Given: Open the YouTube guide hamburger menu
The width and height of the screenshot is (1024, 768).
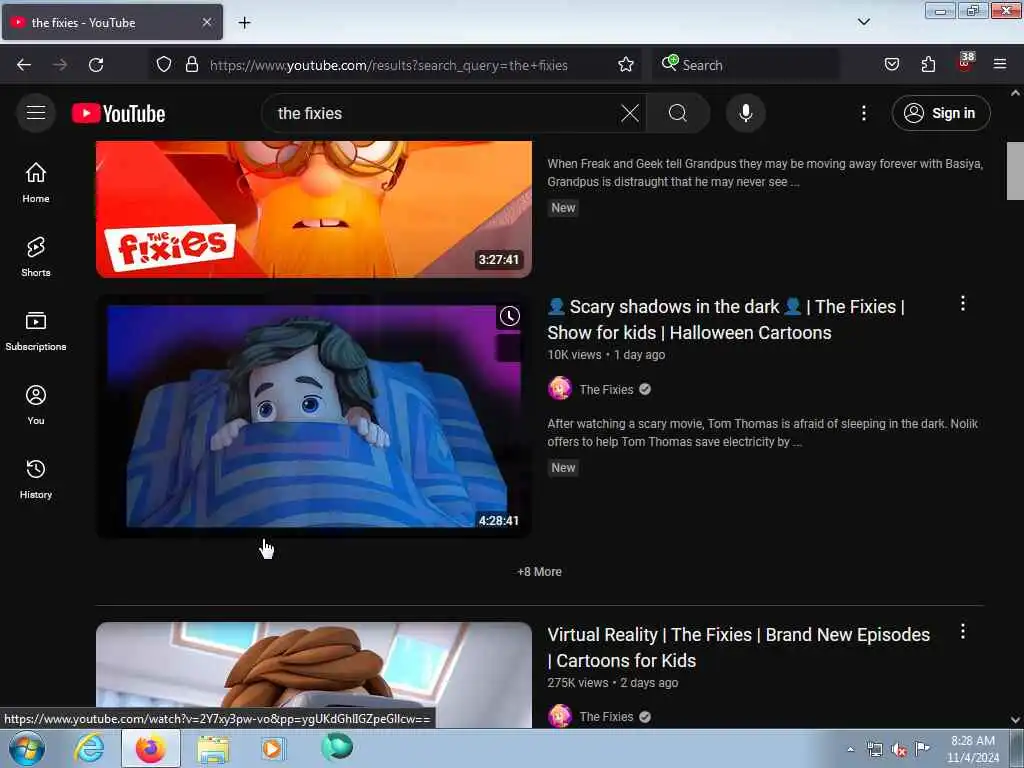Looking at the screenshot, I should point(36,113).
